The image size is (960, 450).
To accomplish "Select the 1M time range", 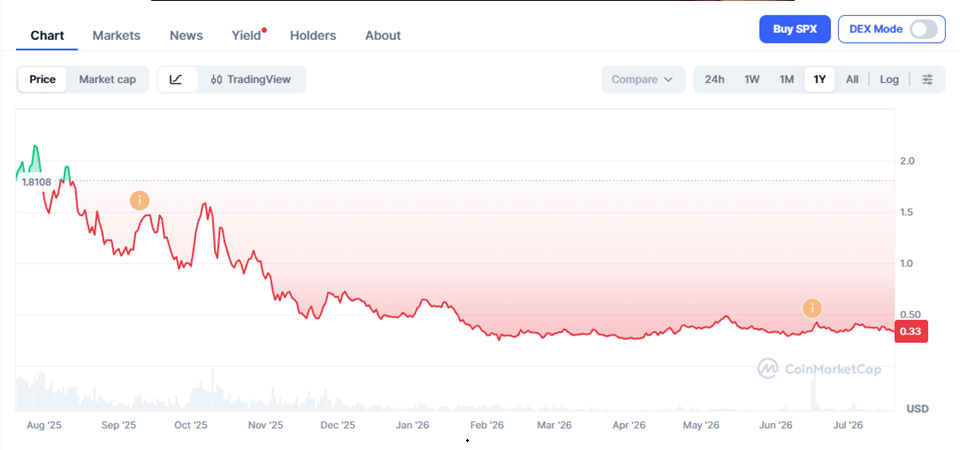I will click(x=786, y=80).
